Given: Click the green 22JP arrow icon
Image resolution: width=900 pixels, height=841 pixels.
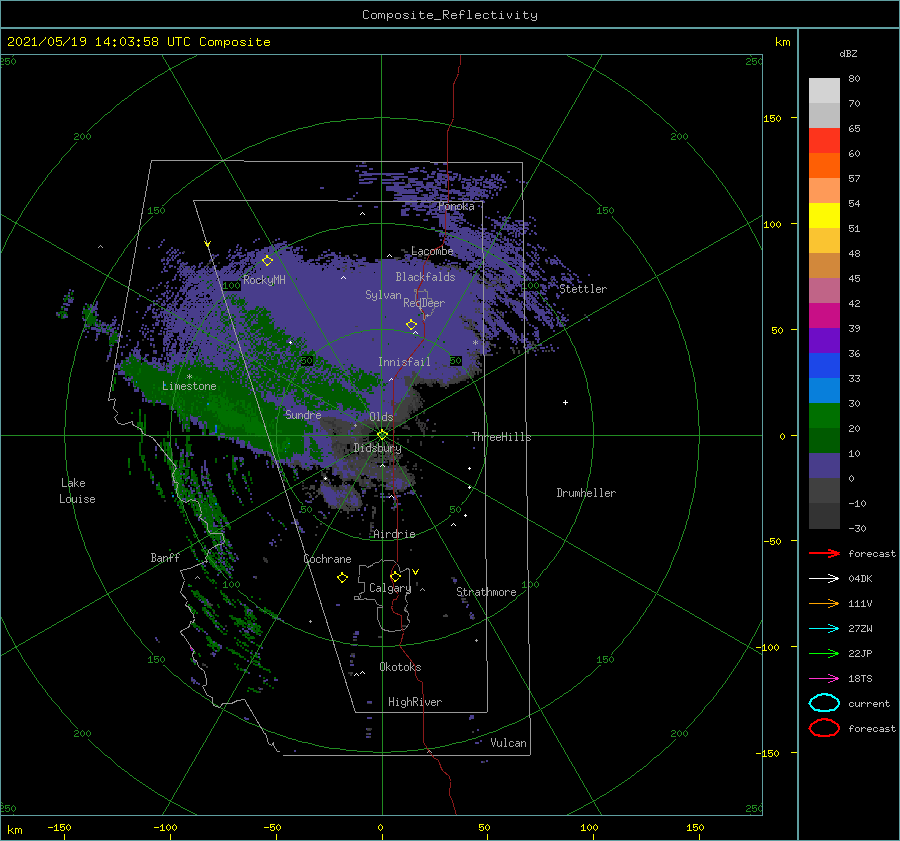Looking at the screenshot, I should (x=824, y=653).
